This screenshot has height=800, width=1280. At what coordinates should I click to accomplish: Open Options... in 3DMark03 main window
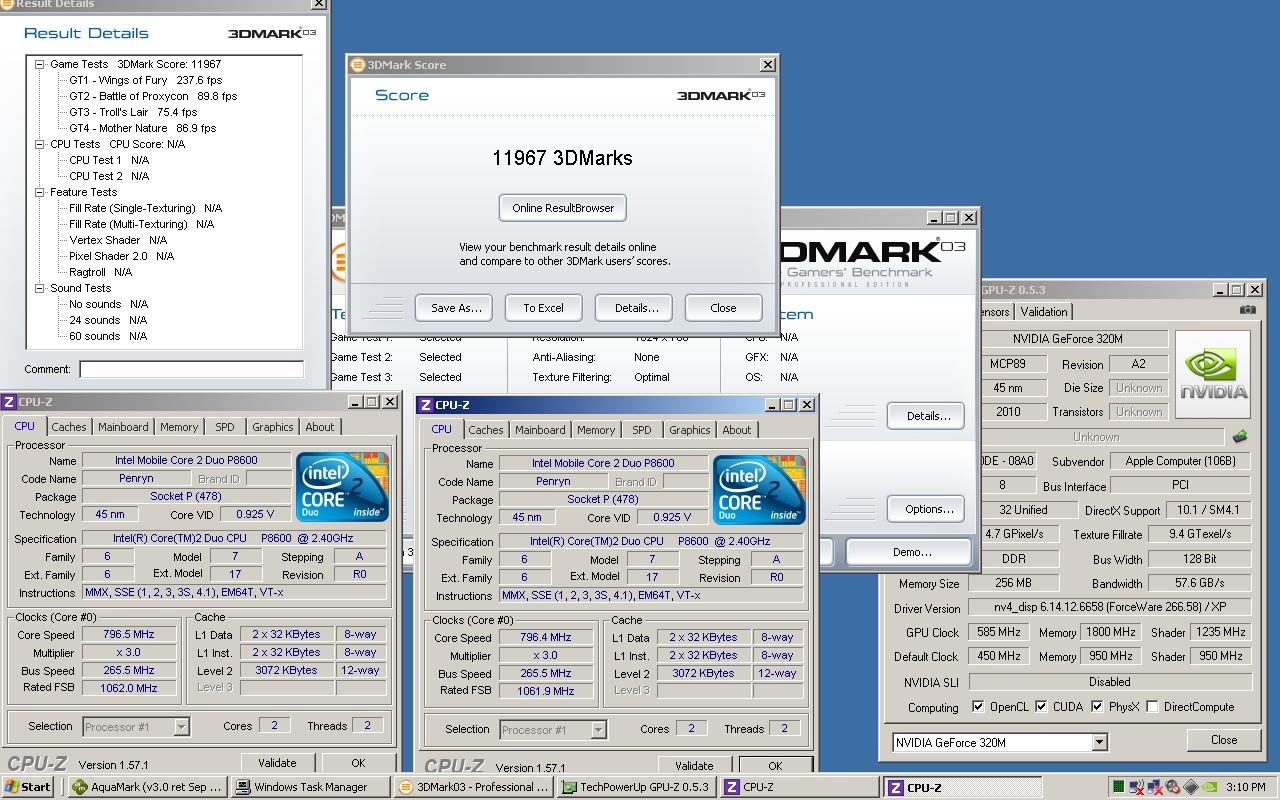coord(927,509)
